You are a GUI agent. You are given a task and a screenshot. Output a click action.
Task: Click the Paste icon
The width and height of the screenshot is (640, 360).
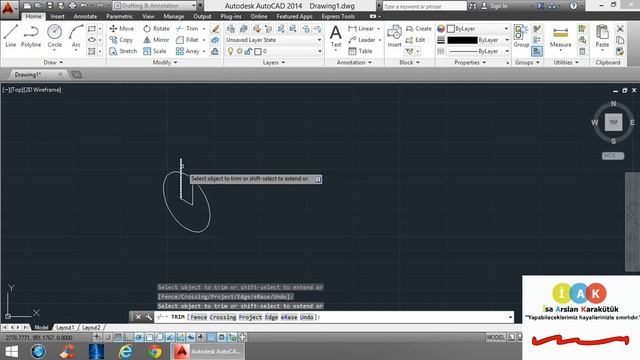(602, 37)
